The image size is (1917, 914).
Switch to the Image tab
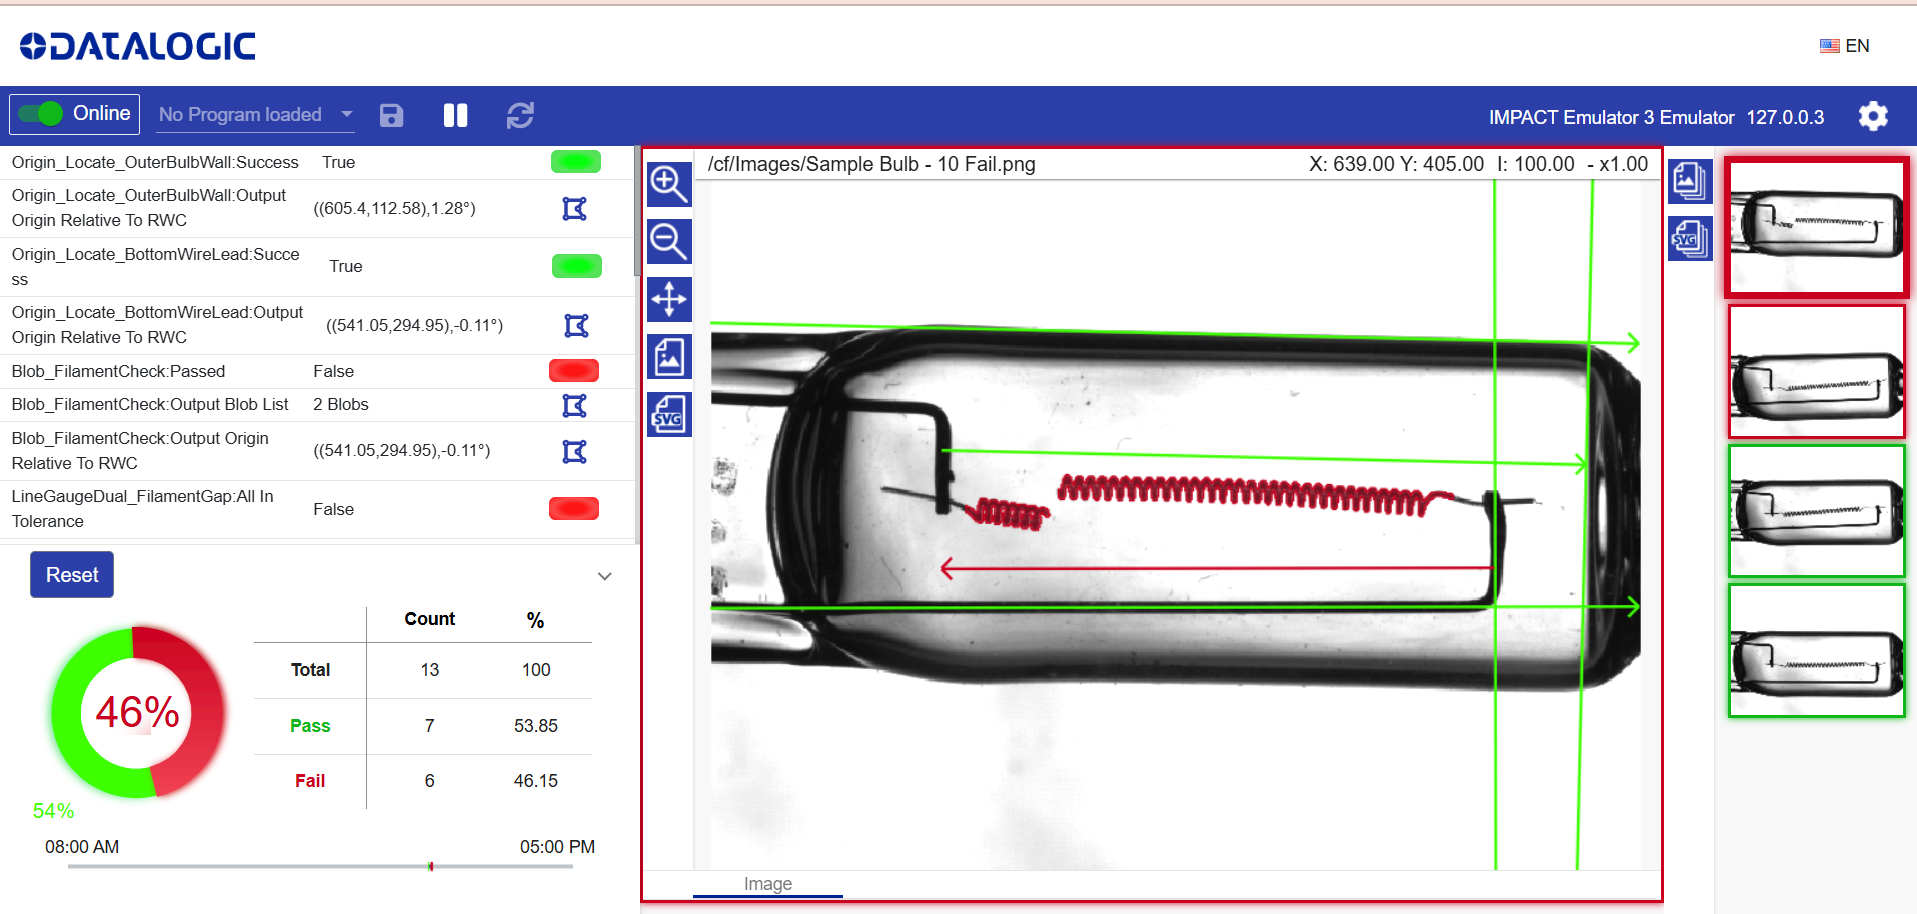(x=767, y=884)
